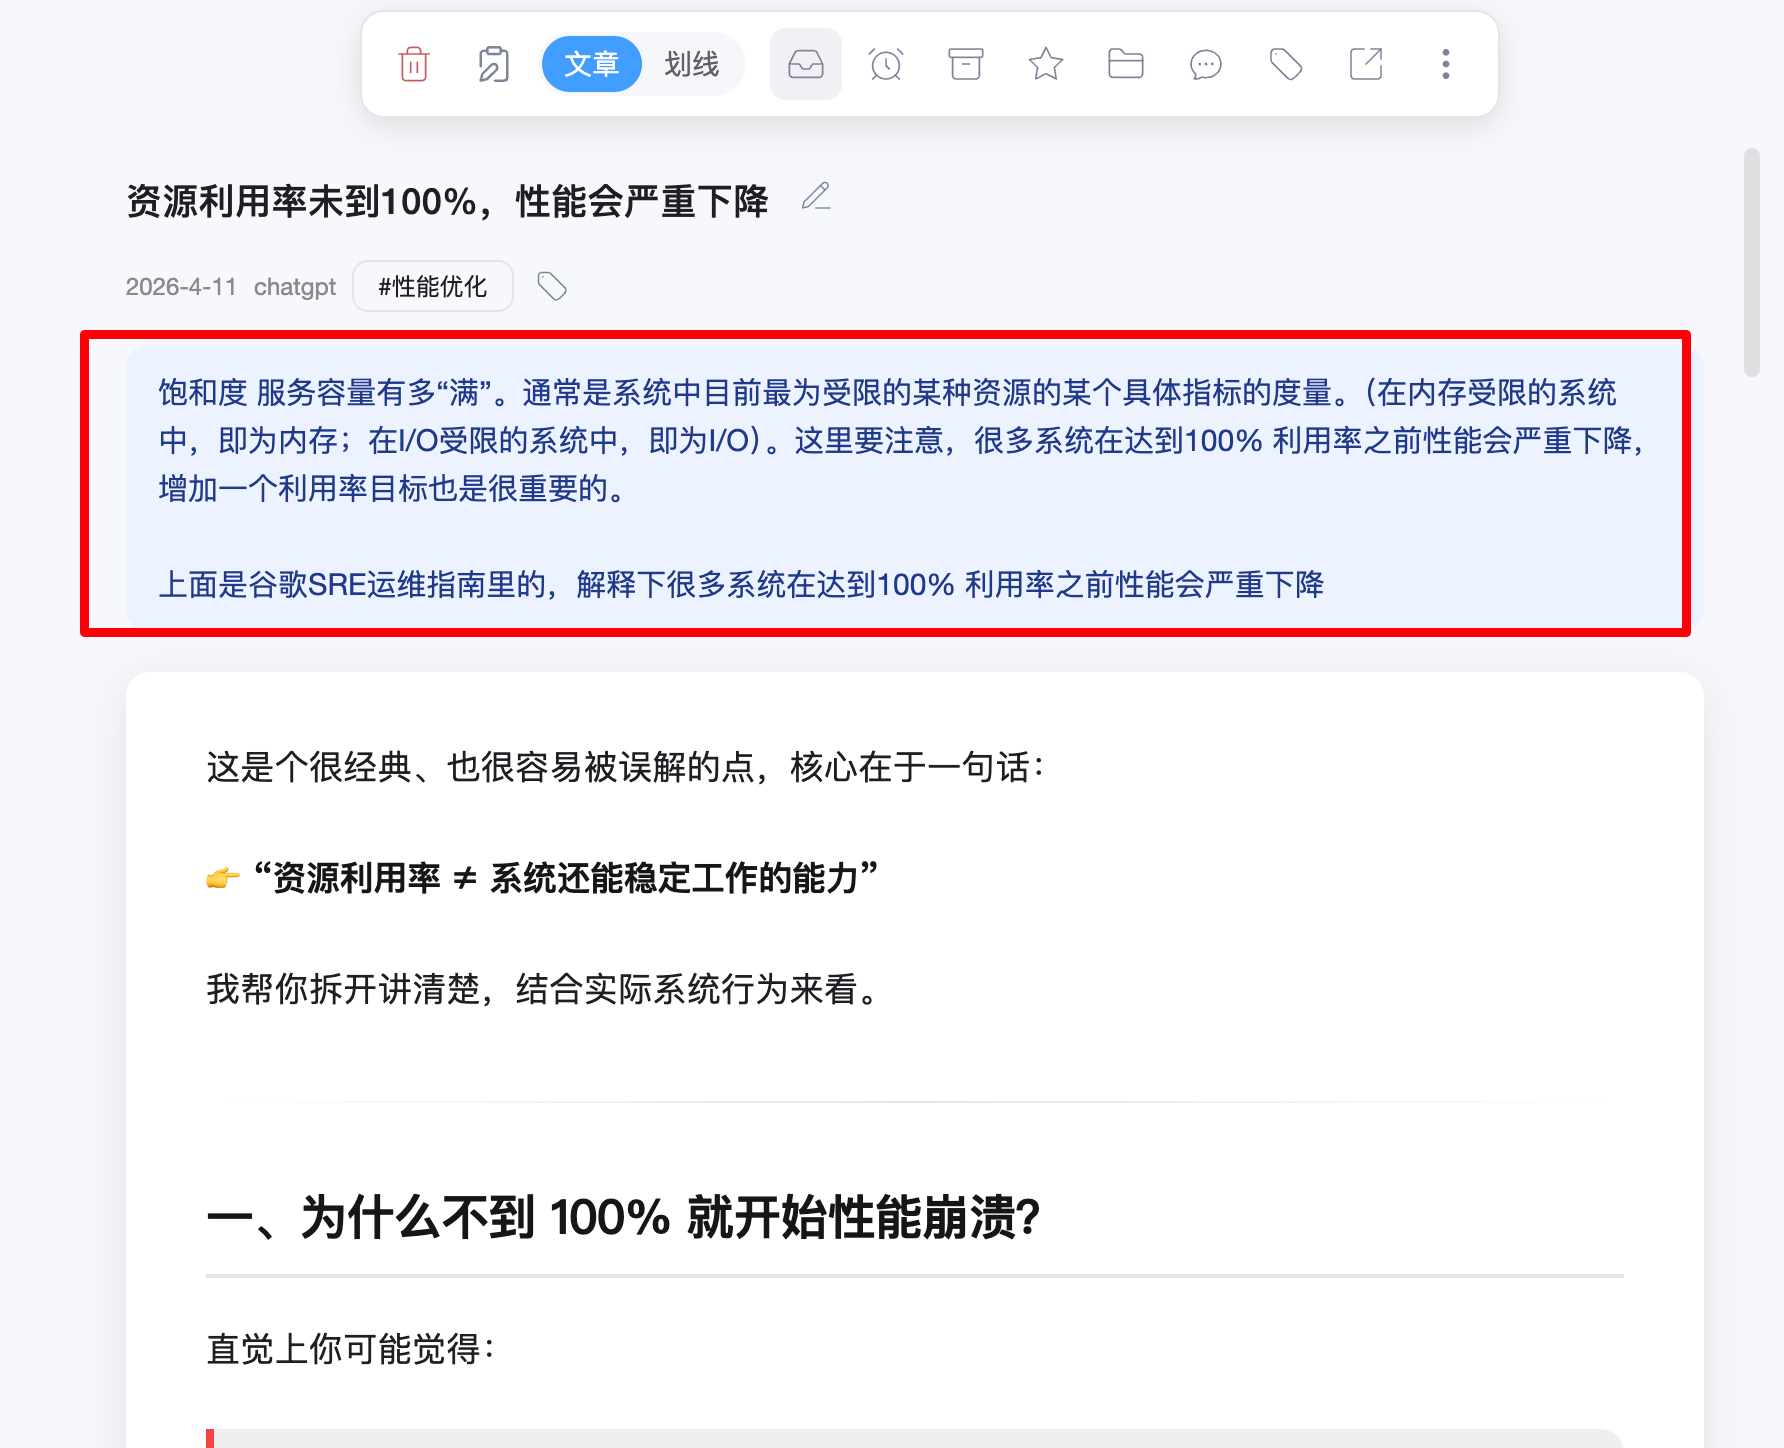Viewport: 1784px width, 1448px height.
Task: Click the vertical scrollbar on the right
Action: click(1751, 262)
